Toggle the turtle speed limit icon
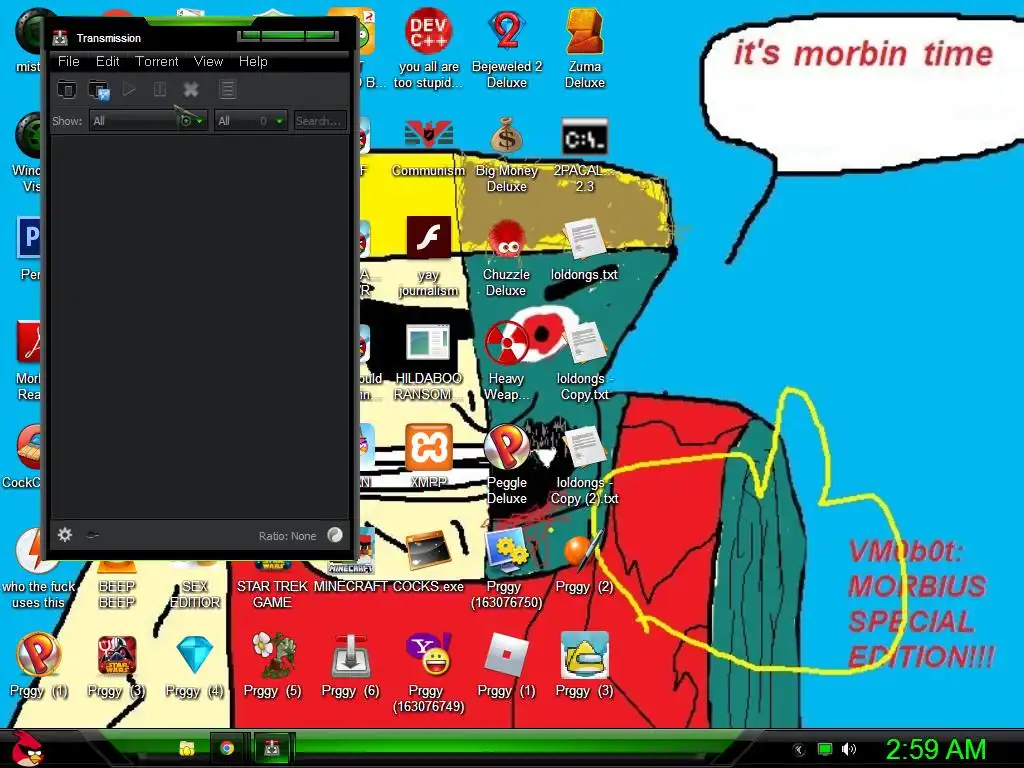 pyautogui.click(x=93, y=535)
